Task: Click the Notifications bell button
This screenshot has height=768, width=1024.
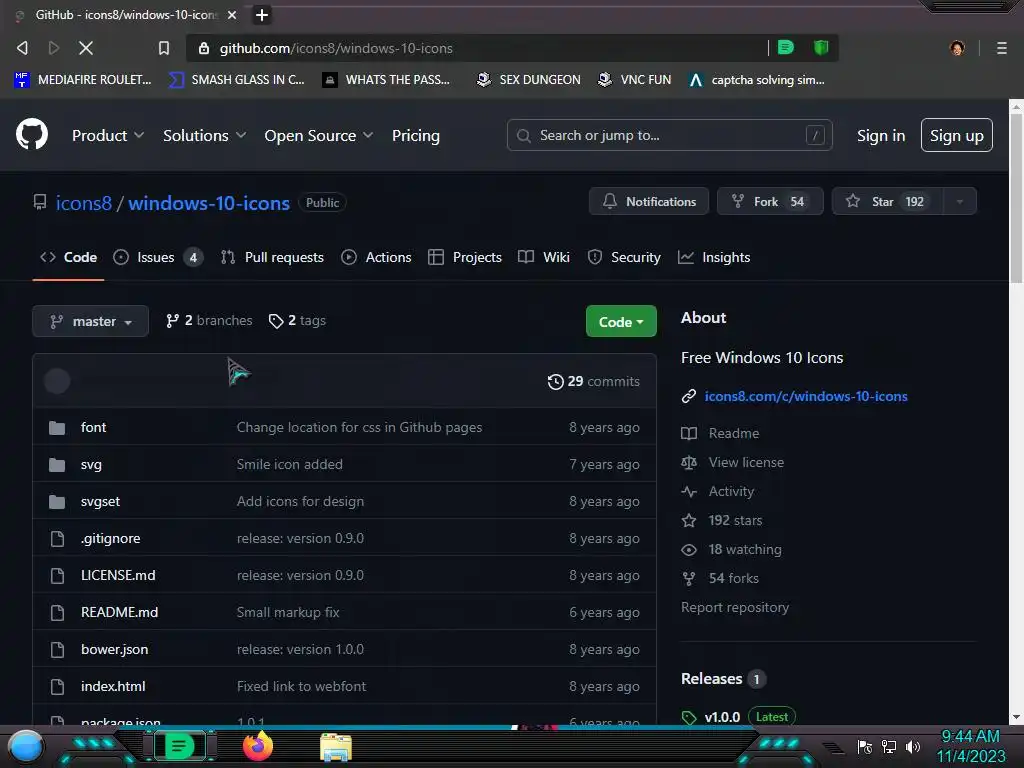Action: click(x=648, y=201)
